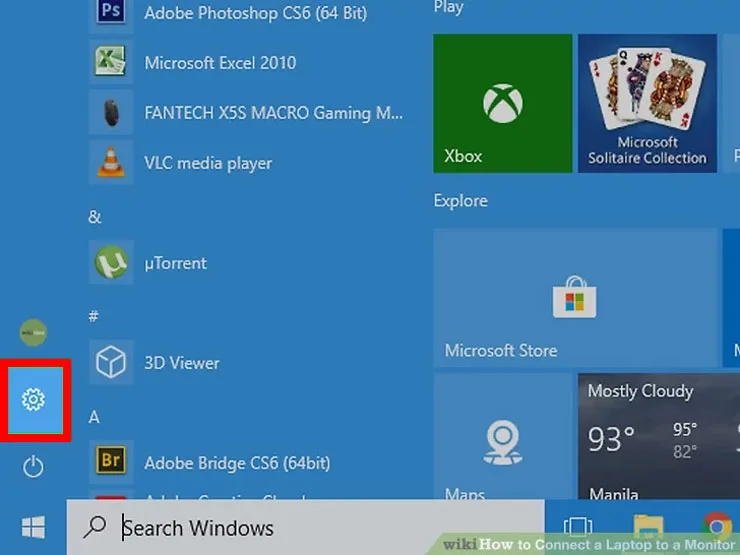
Task: Click in the Search Windows box
Action: (x=305, y=527)
